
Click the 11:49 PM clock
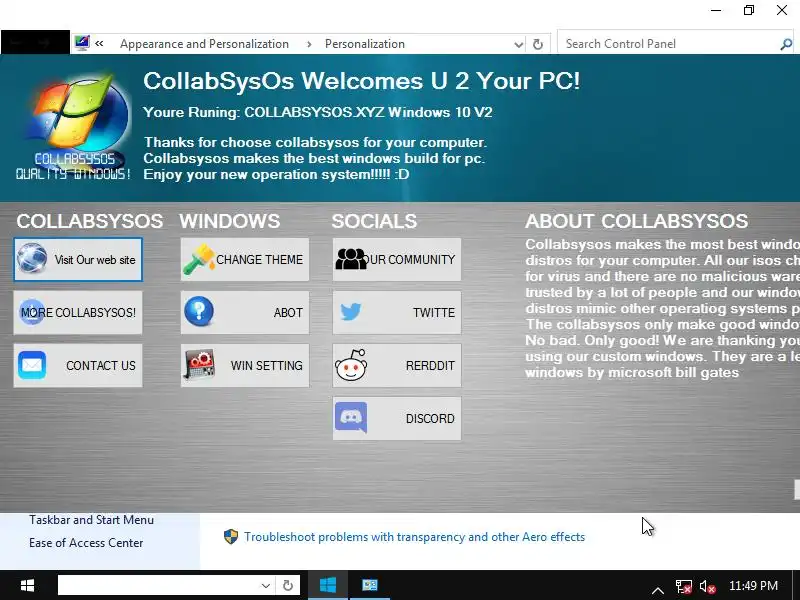tap(753, 585)
